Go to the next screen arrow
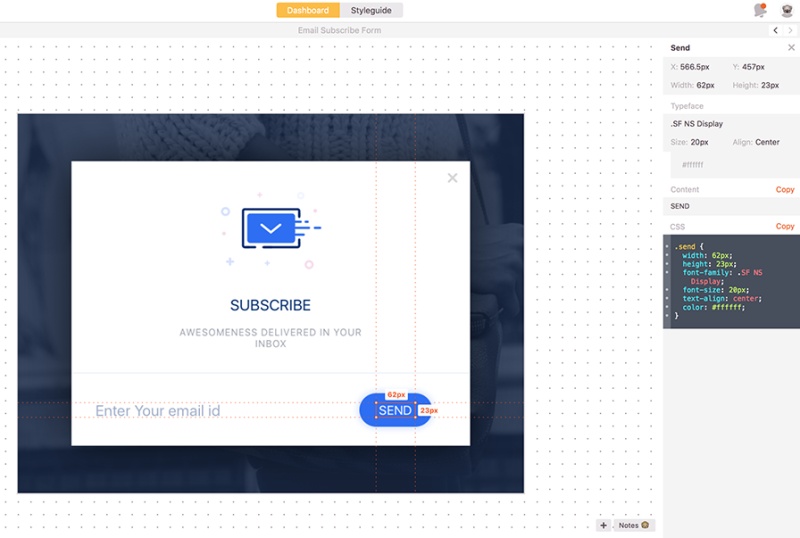This screenshot has height=538, width=800. tap(790, 30)
